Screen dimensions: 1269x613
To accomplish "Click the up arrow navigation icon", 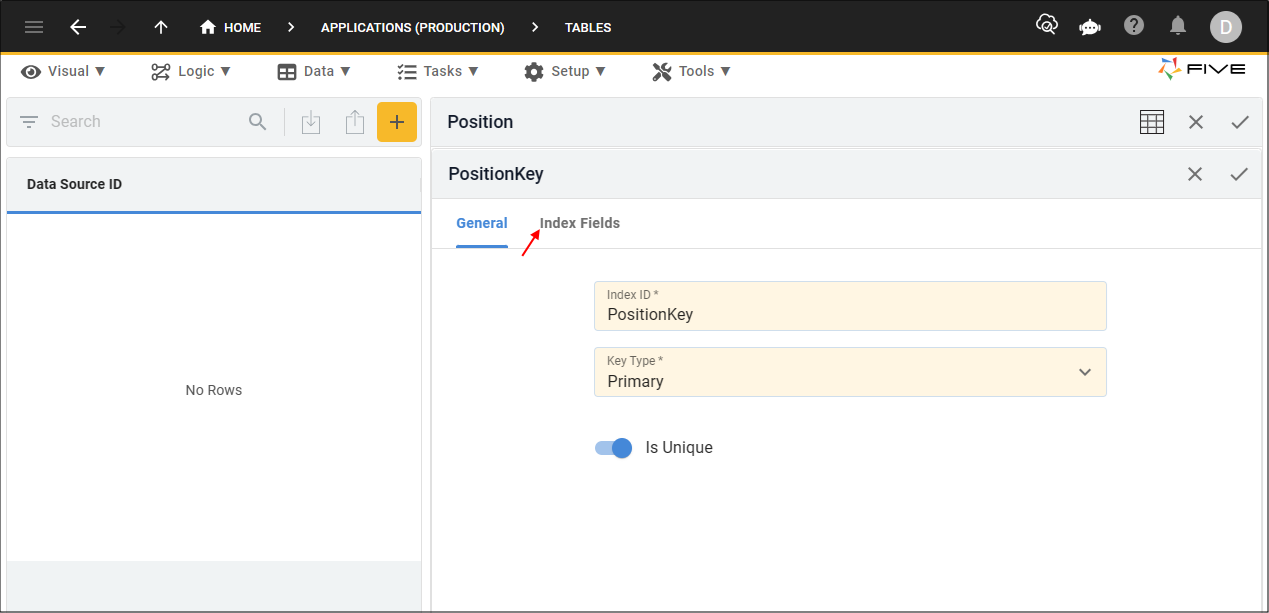I will (161, 27).
